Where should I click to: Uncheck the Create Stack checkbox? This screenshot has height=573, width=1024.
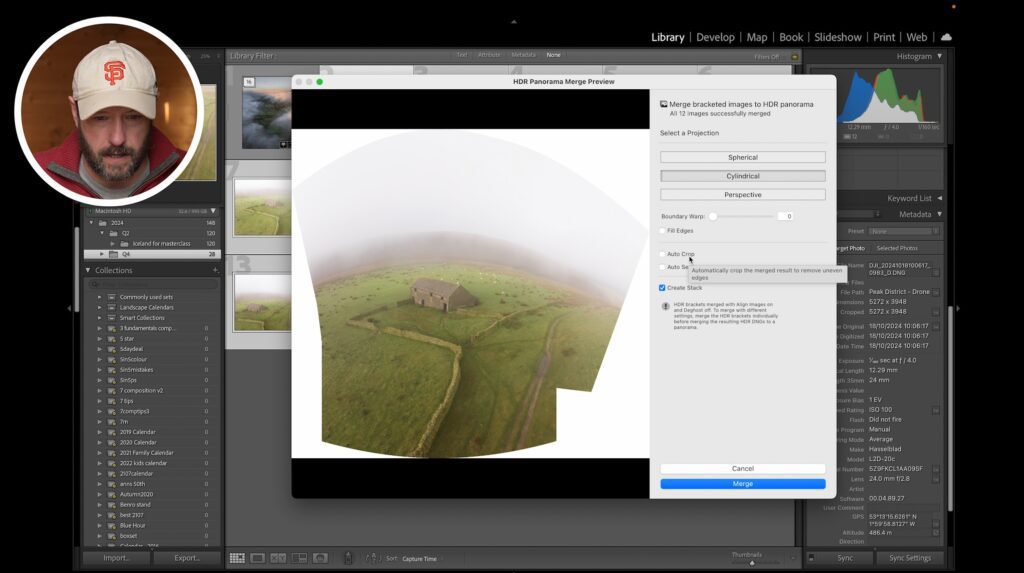pos(662,288)
